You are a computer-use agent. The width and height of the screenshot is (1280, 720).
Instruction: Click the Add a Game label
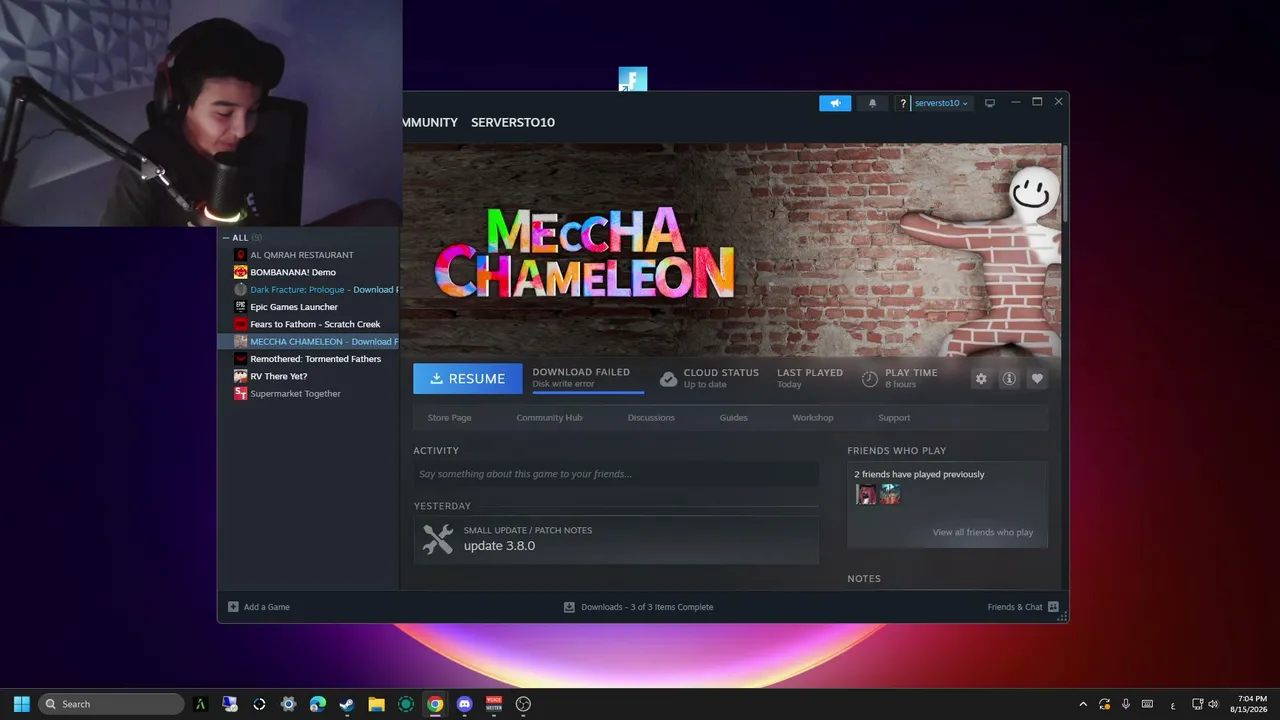(x=266, y=607)
